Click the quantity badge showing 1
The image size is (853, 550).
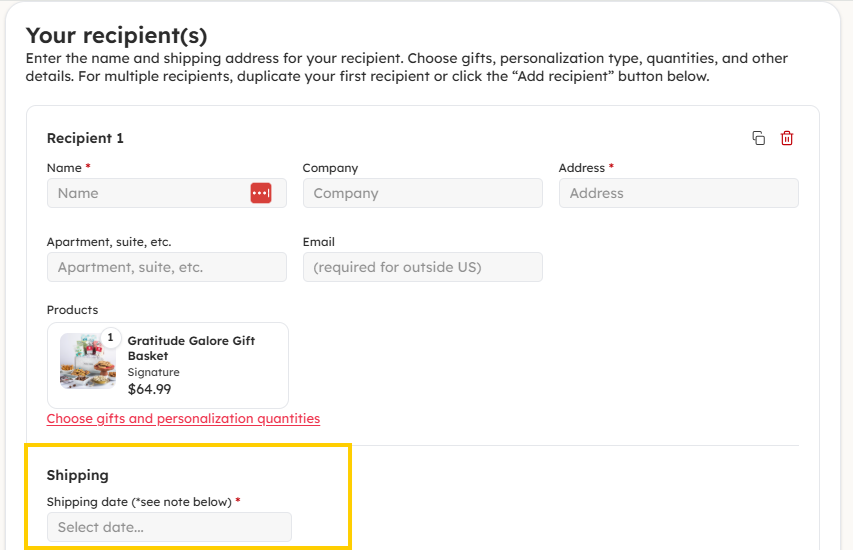110,338
